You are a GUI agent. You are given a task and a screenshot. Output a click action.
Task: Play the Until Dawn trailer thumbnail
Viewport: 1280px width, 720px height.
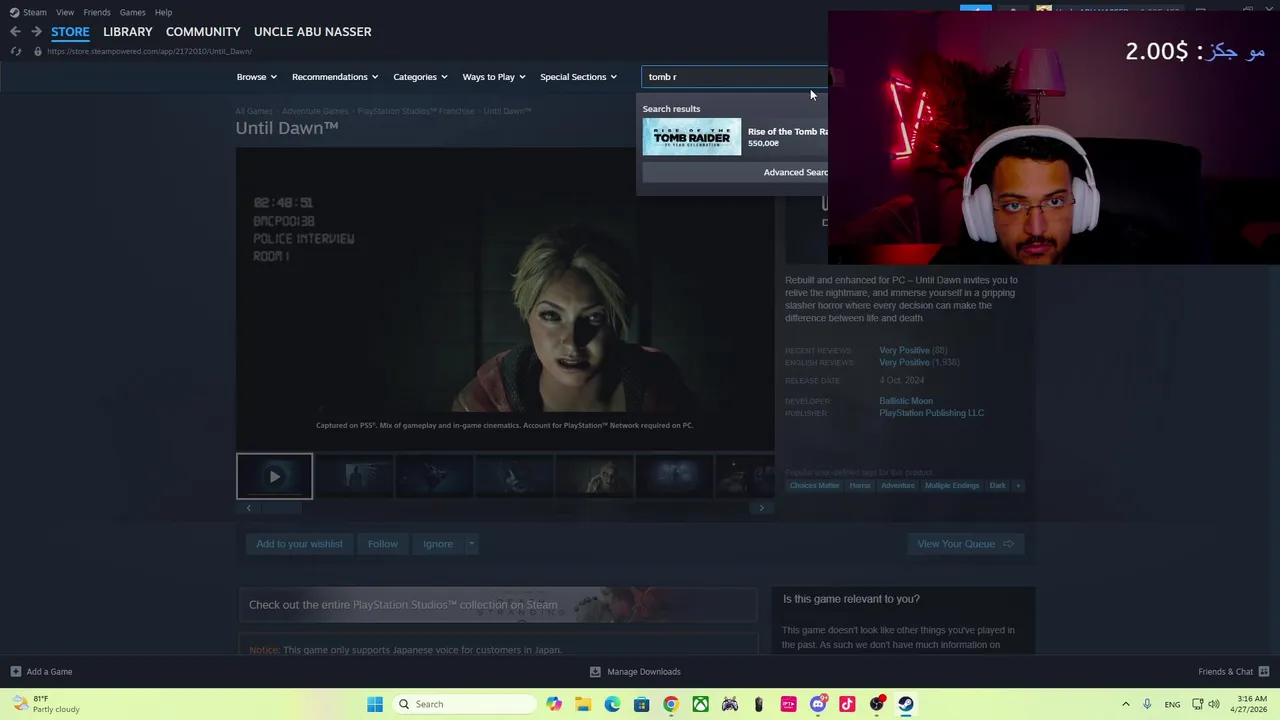pyautogui.click(x=274, y=476)
